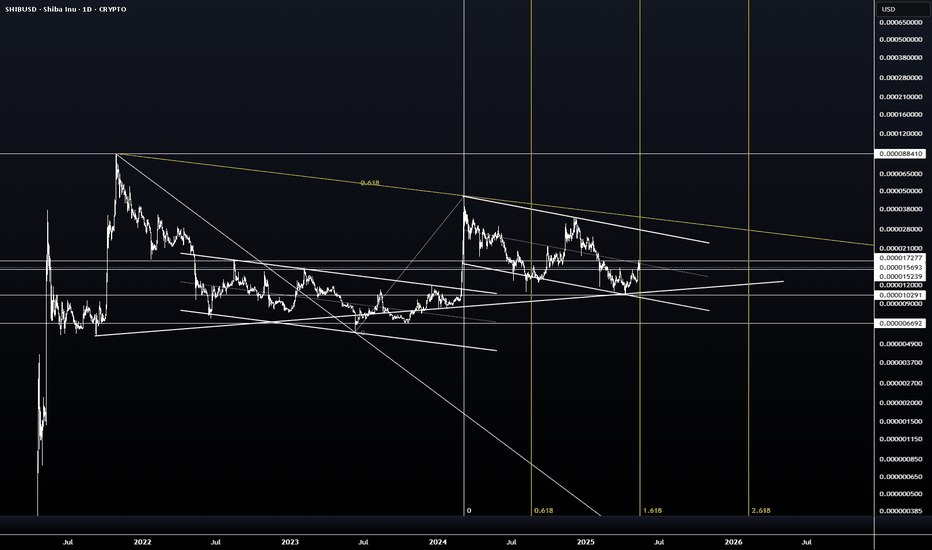This screenshot has width=932, height=550.
Task: Click the 2022 label on time axis
Action: tap(143, 542)
